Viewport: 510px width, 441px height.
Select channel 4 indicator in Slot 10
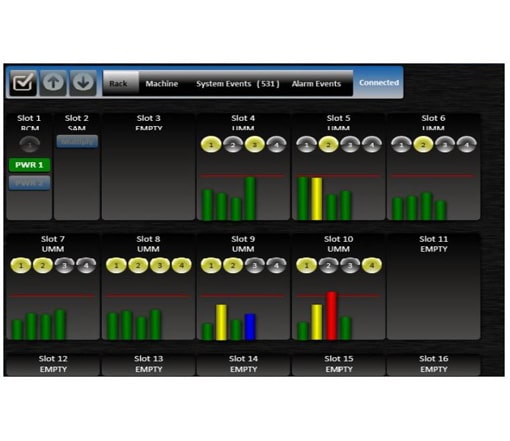coord(372,266)
